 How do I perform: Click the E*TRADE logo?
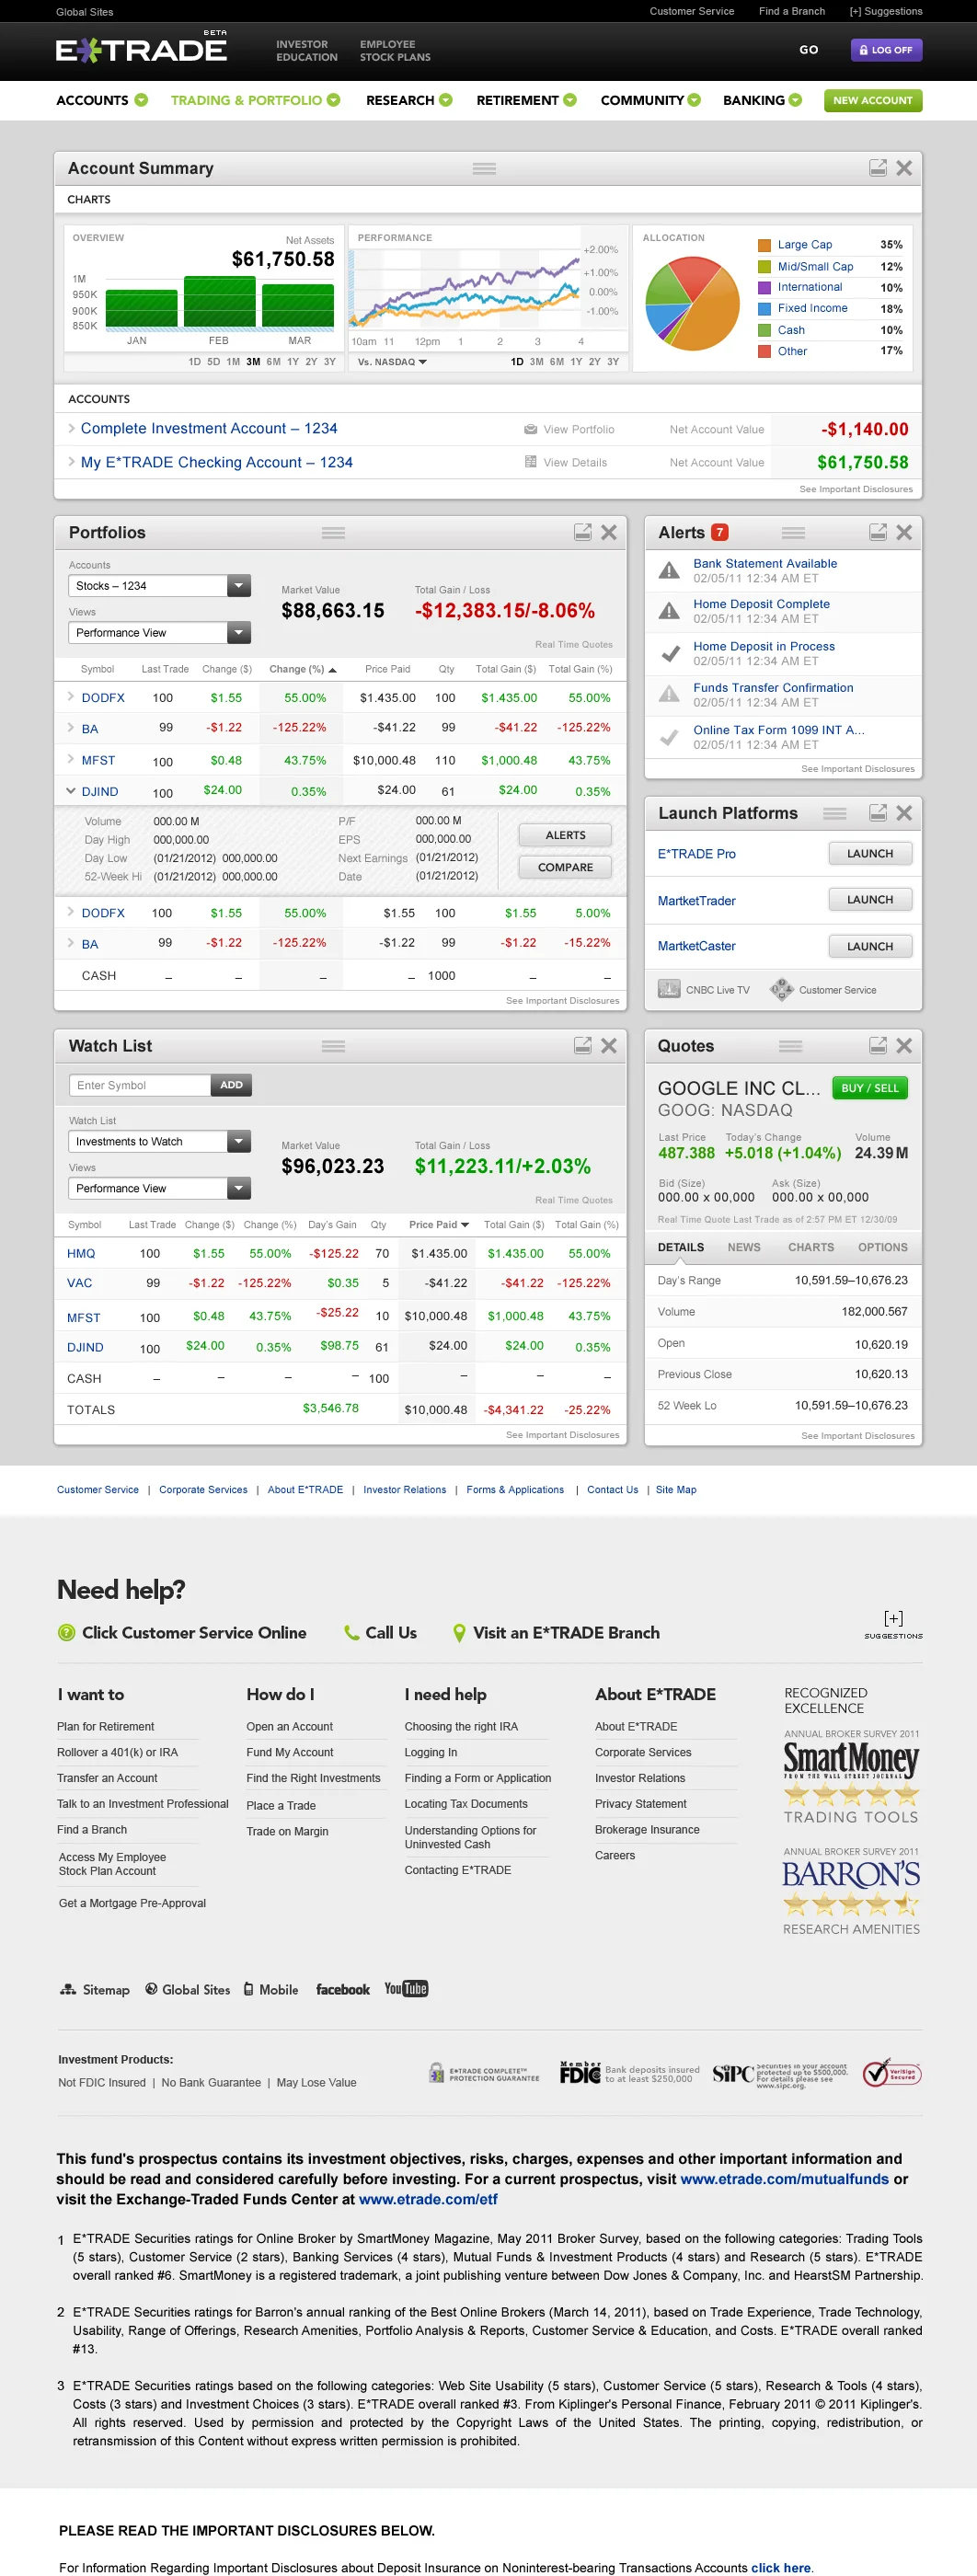click(141, 48)
